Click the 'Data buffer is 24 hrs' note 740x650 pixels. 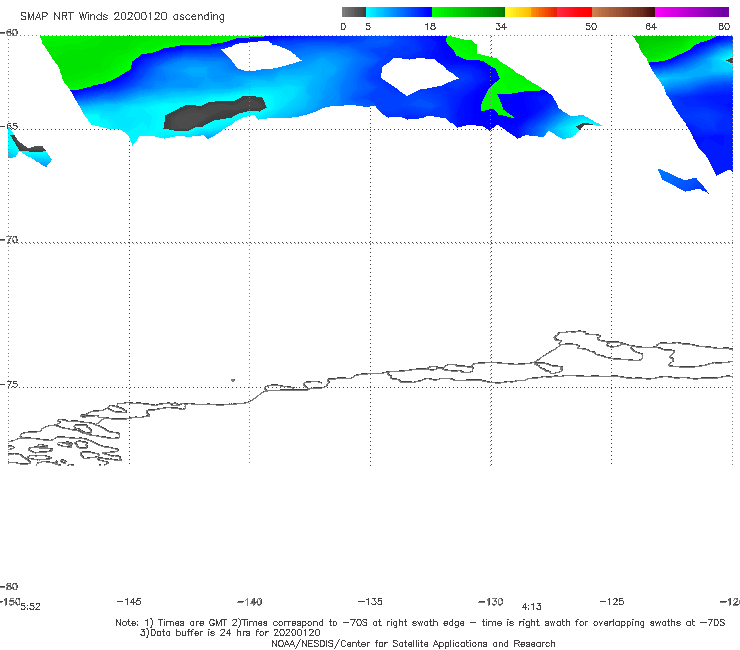[230, 633]
